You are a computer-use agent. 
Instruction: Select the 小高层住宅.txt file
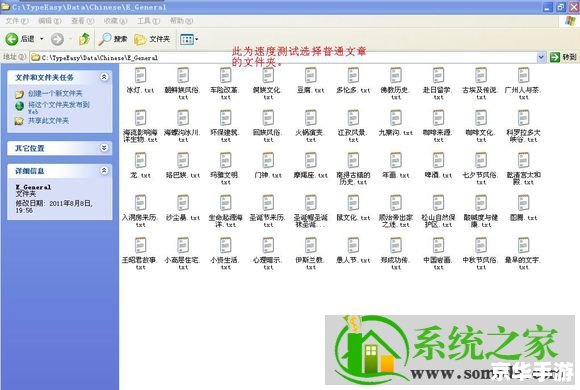coord(183,254)
